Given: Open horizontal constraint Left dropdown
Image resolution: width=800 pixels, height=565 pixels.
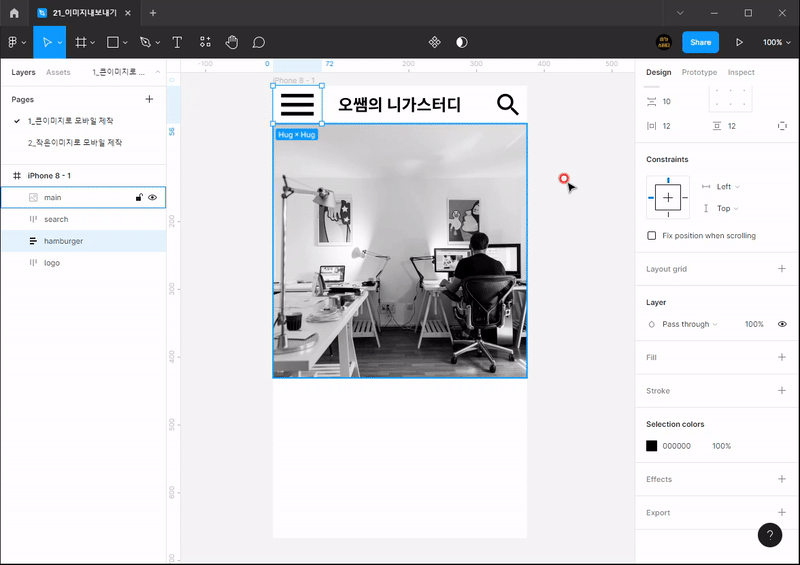Looking at the screenshot, I should coord(728,187).
